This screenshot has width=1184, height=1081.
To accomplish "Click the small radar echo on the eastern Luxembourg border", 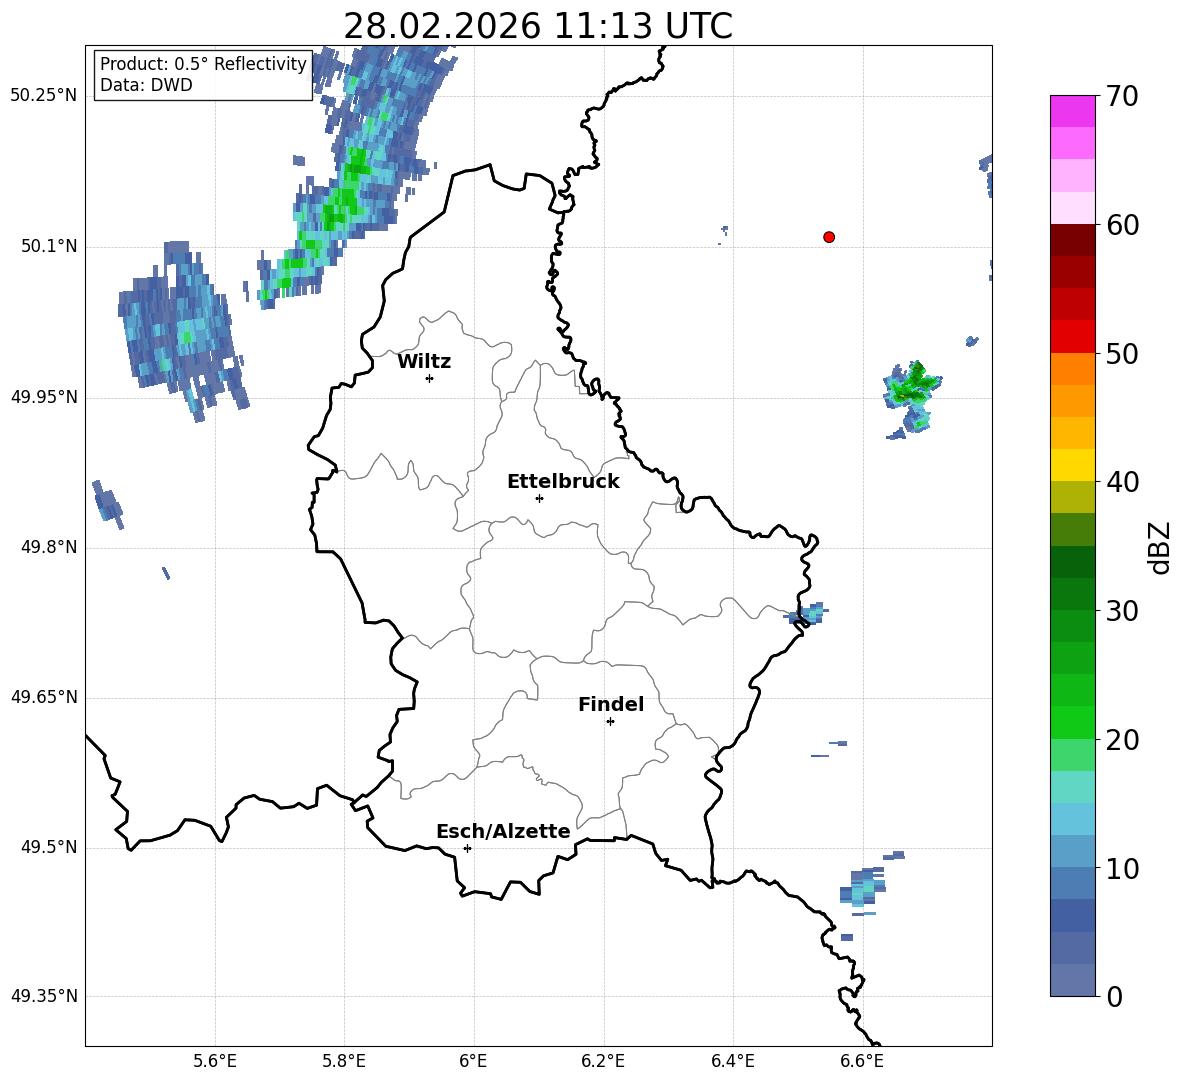I will (806, 613).
